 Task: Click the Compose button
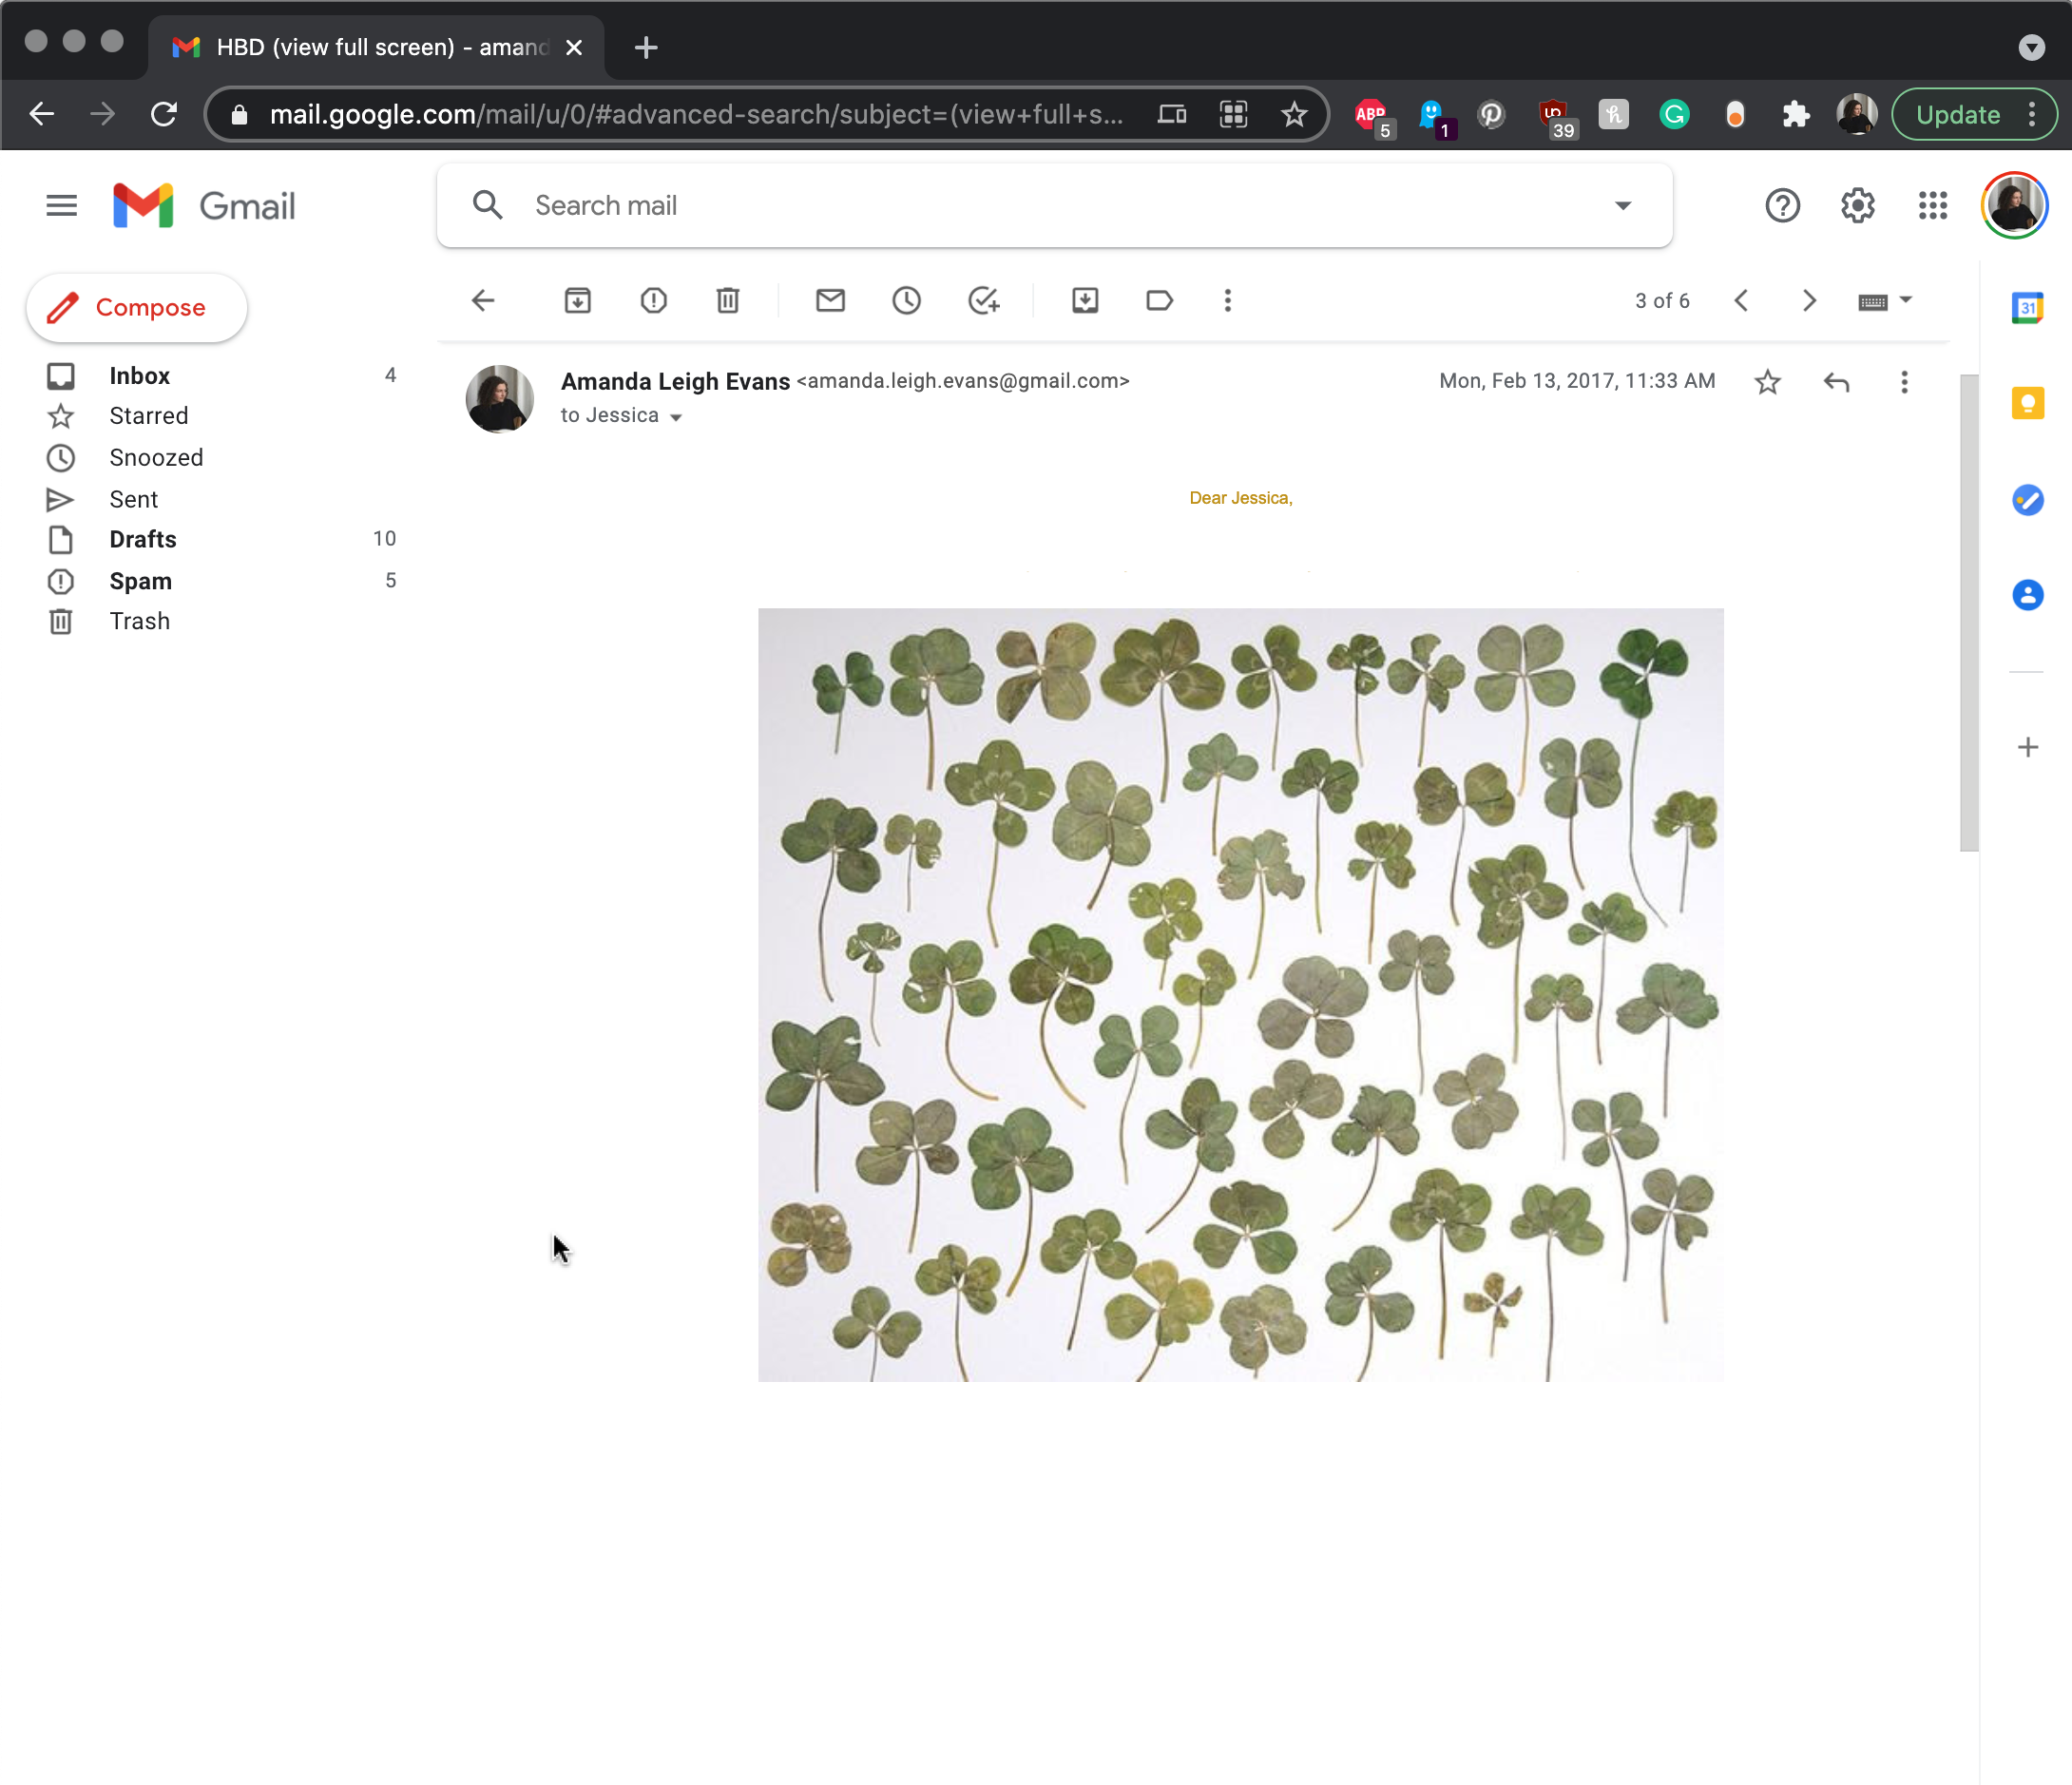[x=137, y=308]
